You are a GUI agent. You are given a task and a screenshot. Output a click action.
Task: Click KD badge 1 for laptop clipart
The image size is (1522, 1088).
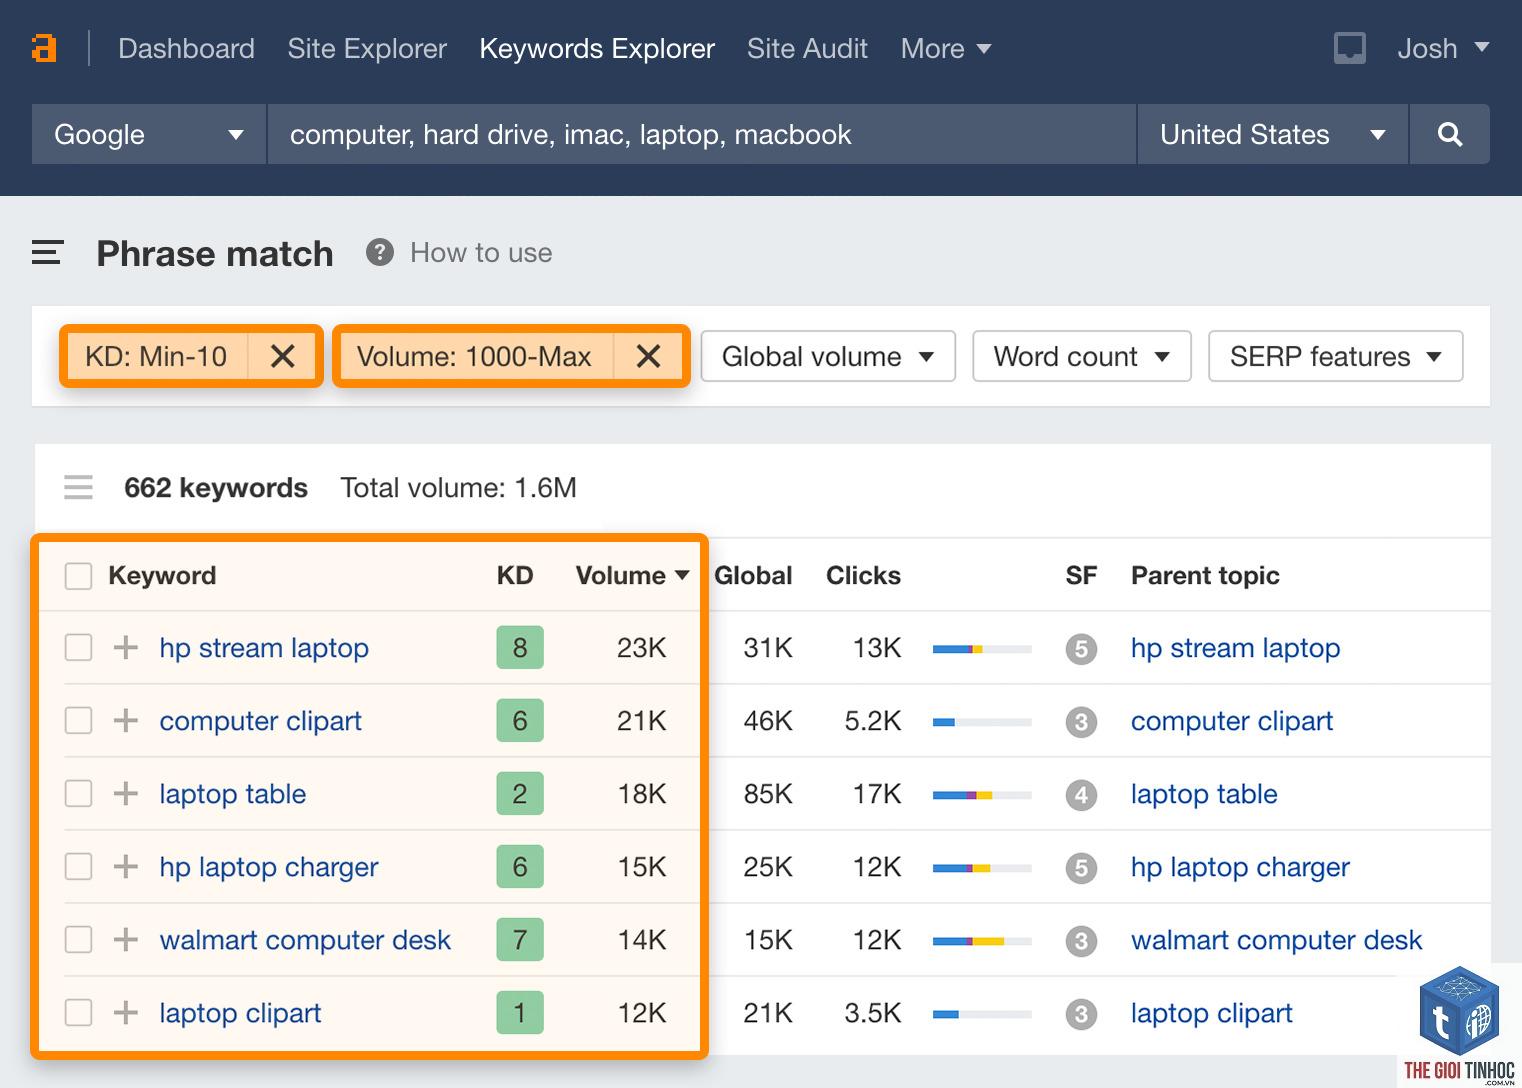point(520,1012)
